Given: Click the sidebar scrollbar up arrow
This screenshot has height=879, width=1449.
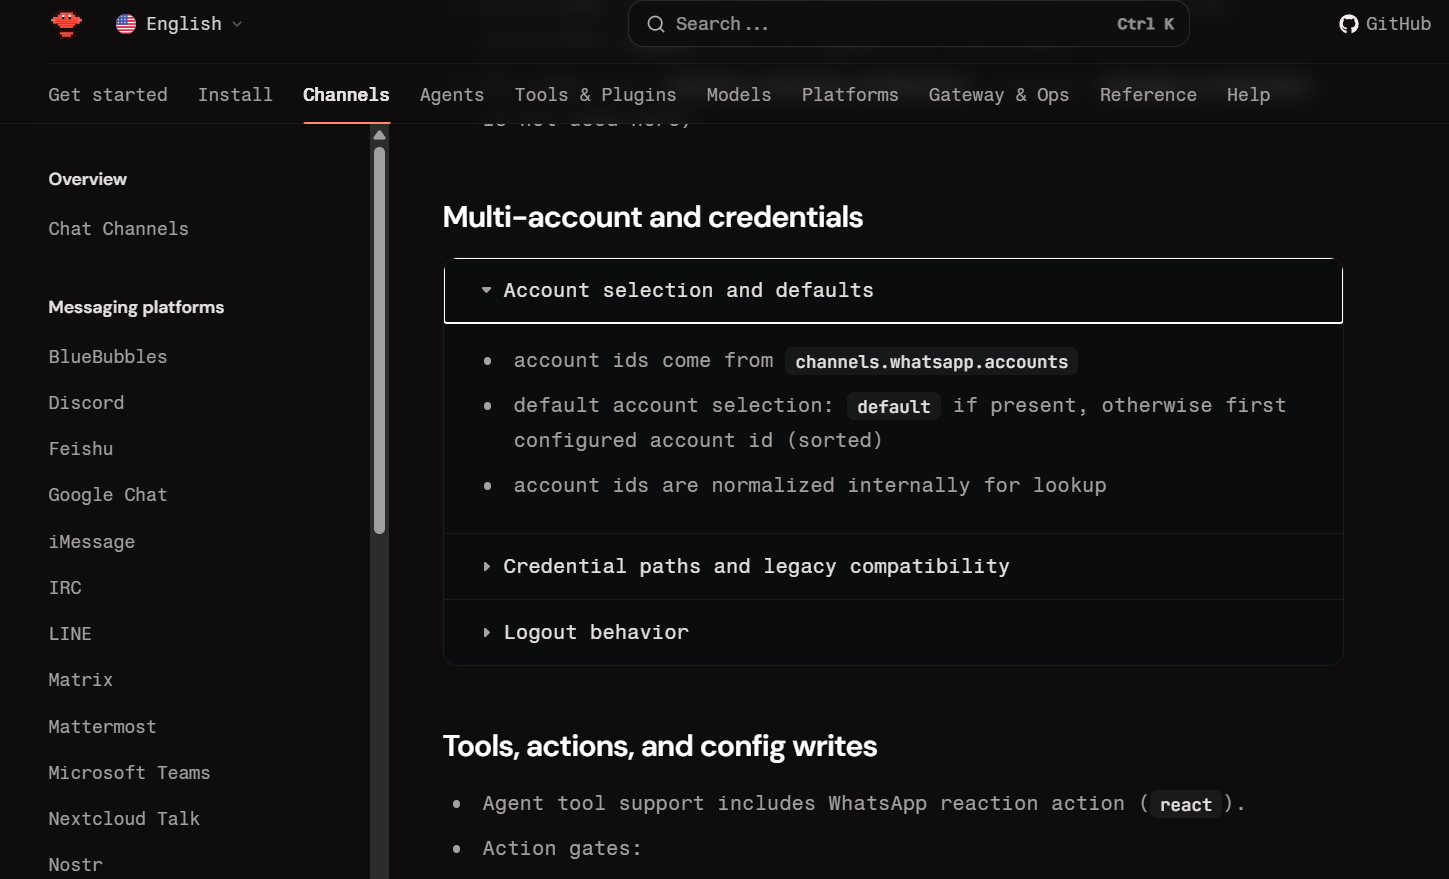Looking at the screenshot, I should point(379,135).
